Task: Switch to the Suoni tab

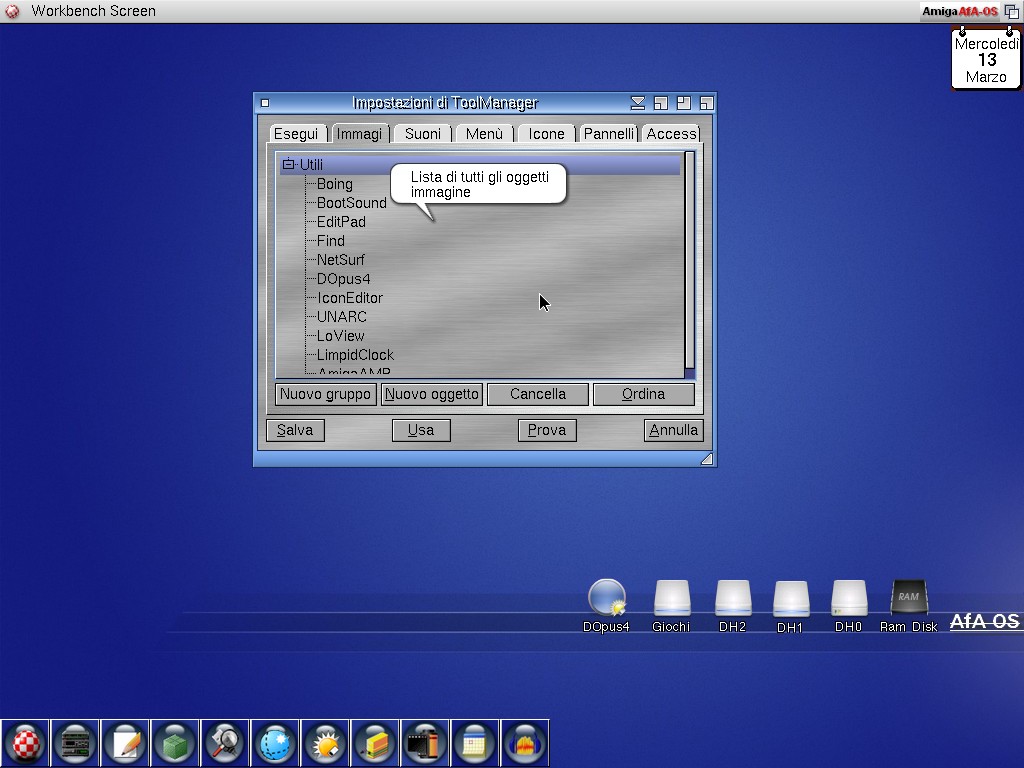Action: (x=422, y=134)
